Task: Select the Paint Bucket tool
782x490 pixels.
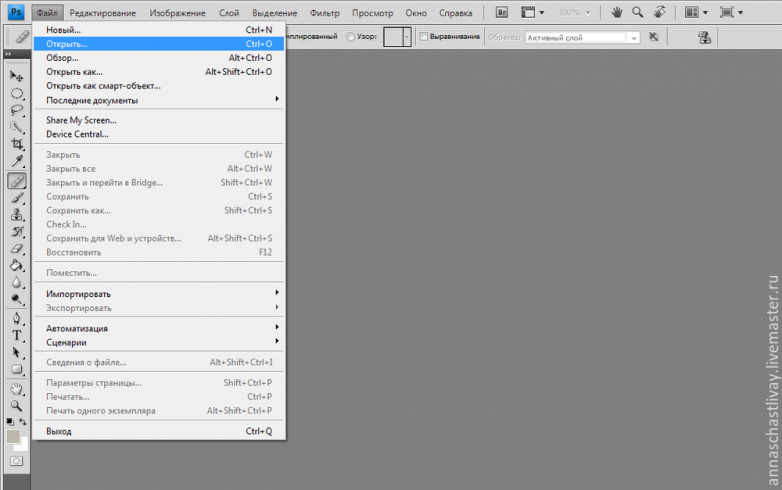Action: point(16,266)
